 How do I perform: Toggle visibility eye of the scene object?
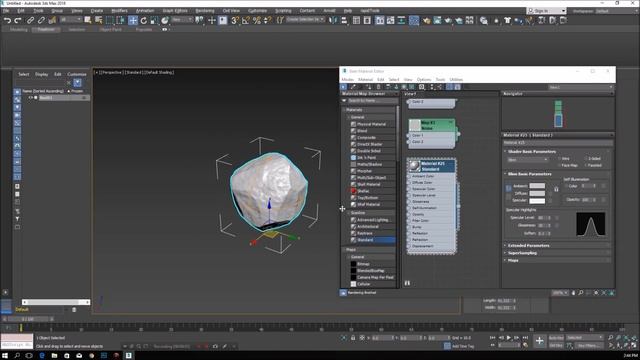[31, 98]
